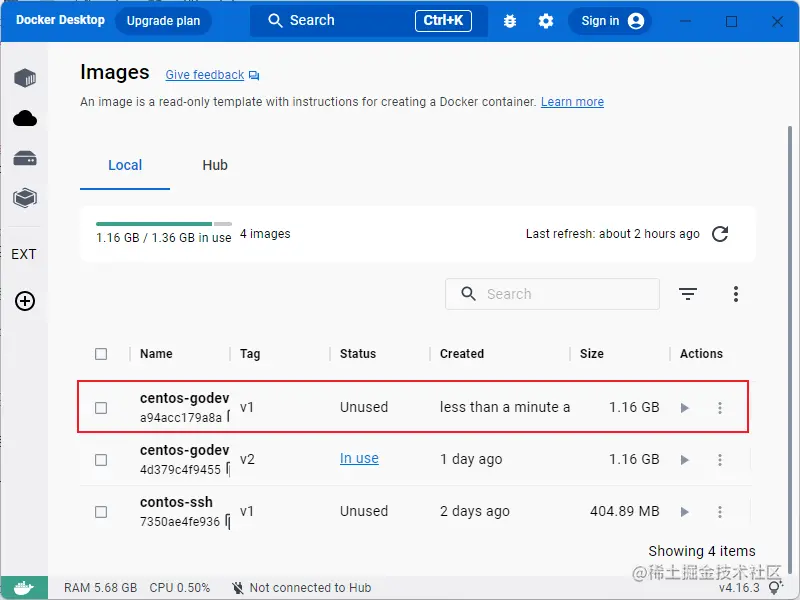The height and width of the screenshot is (600, 800).
Task: Open Images section cloud icon
Action: pyautogui.click(x=25, y=119)
